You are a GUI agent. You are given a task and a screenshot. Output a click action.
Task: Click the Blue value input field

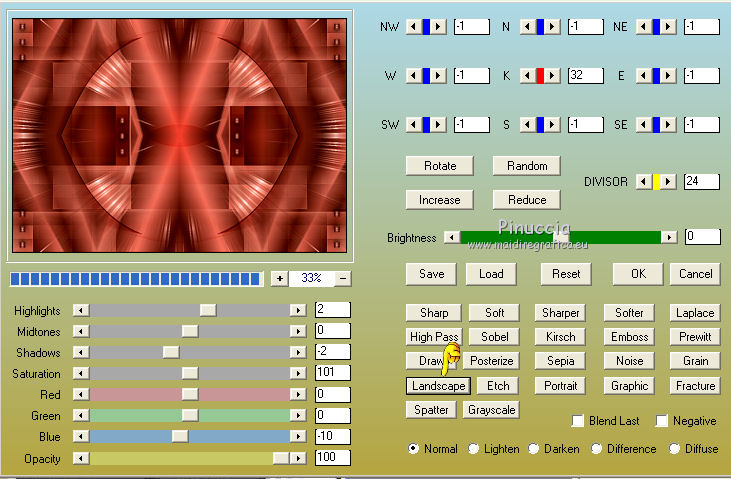[x=333, y=437]
